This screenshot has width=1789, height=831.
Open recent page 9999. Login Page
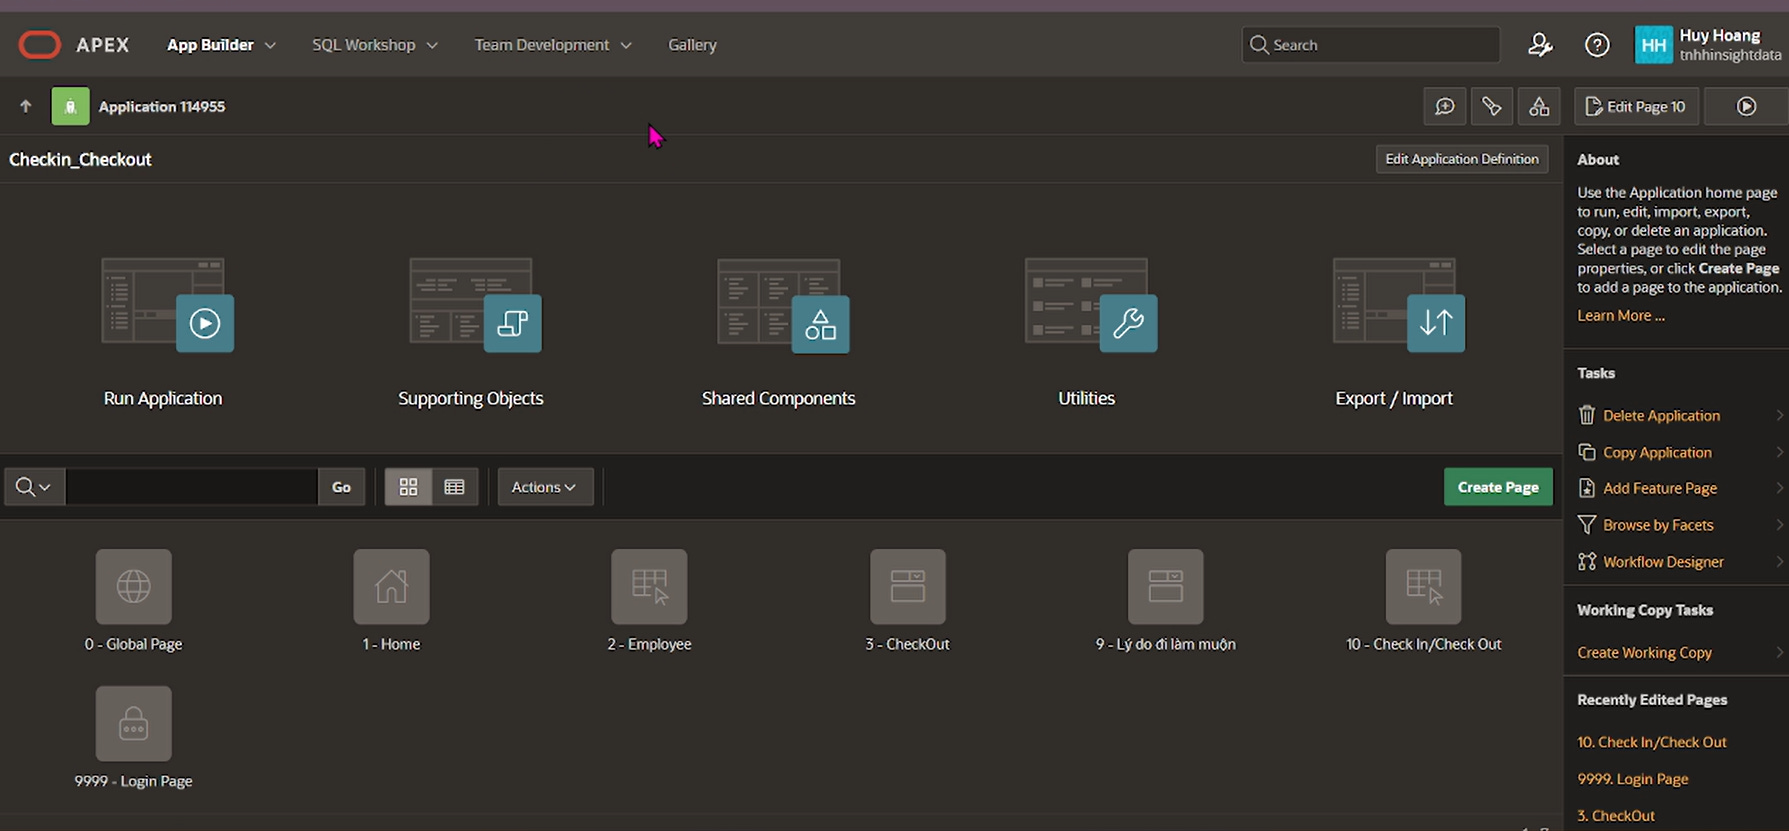pyautogui.click(x=1632, y=779)
